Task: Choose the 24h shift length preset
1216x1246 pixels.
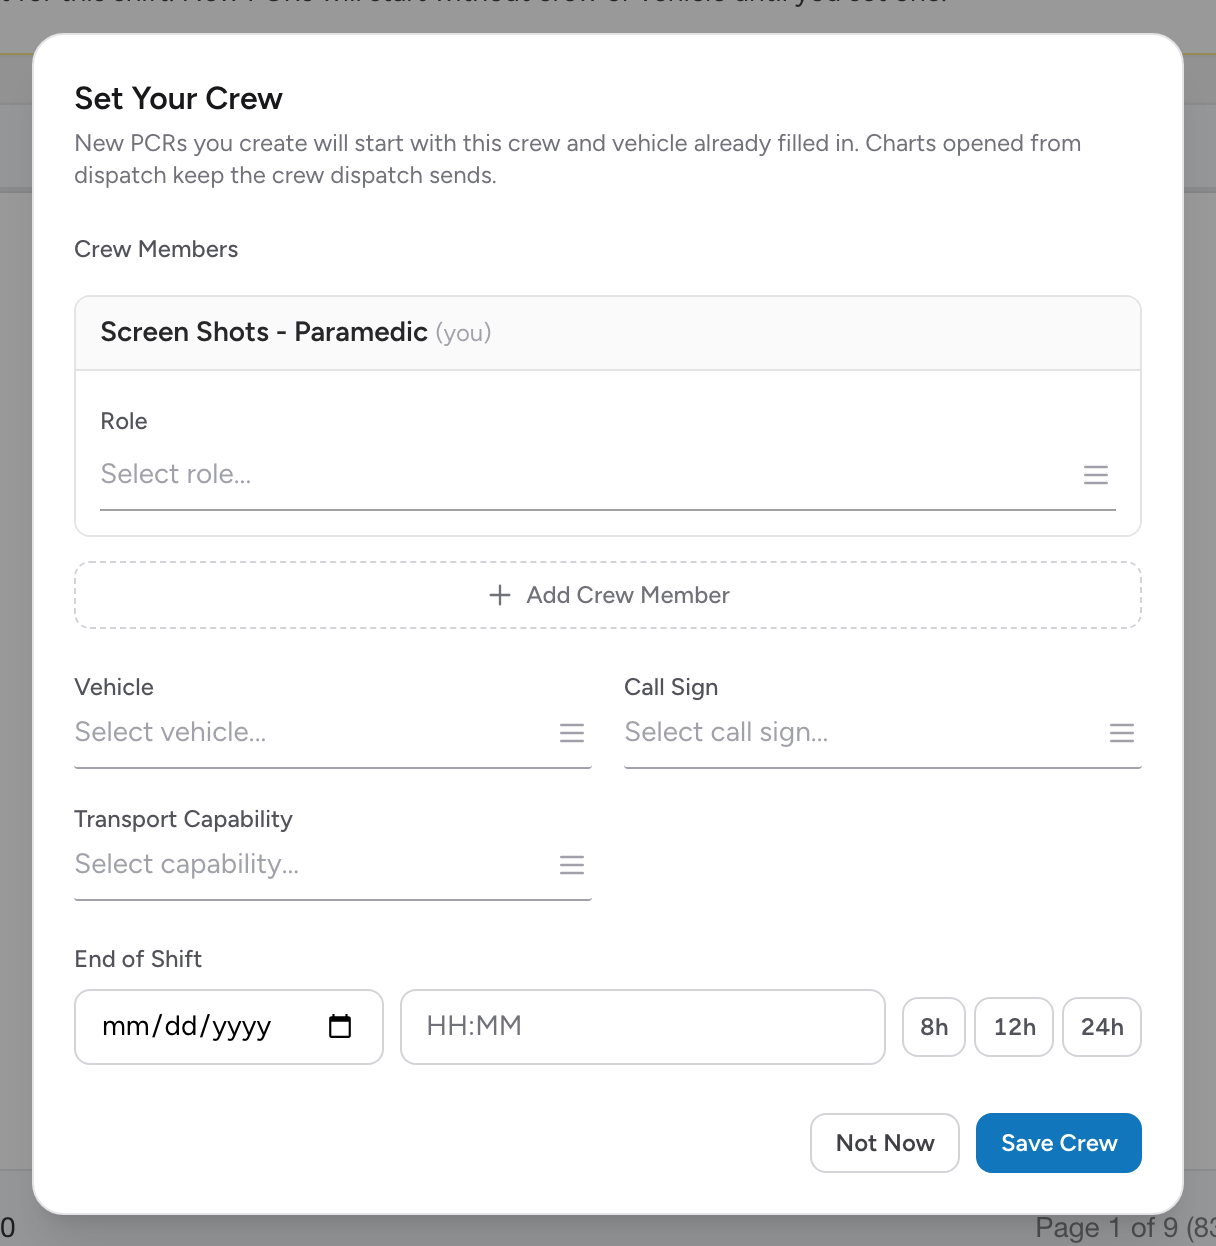Action: tap(1102, 1027)
